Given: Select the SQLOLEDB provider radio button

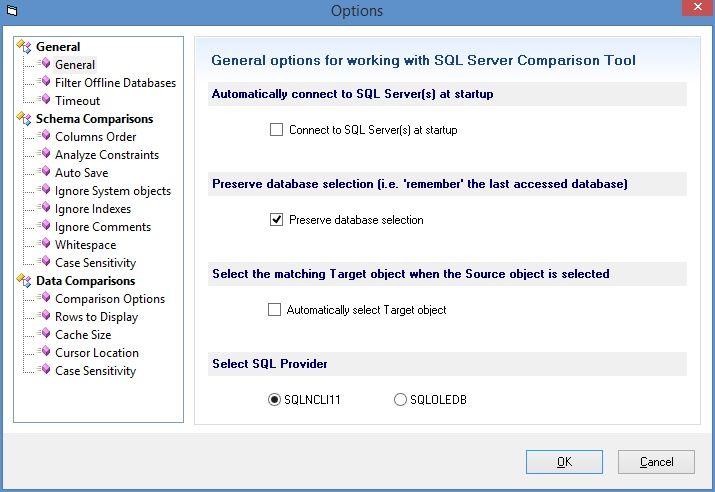Looking at the screenshot, I should click(x=400, y=399).
